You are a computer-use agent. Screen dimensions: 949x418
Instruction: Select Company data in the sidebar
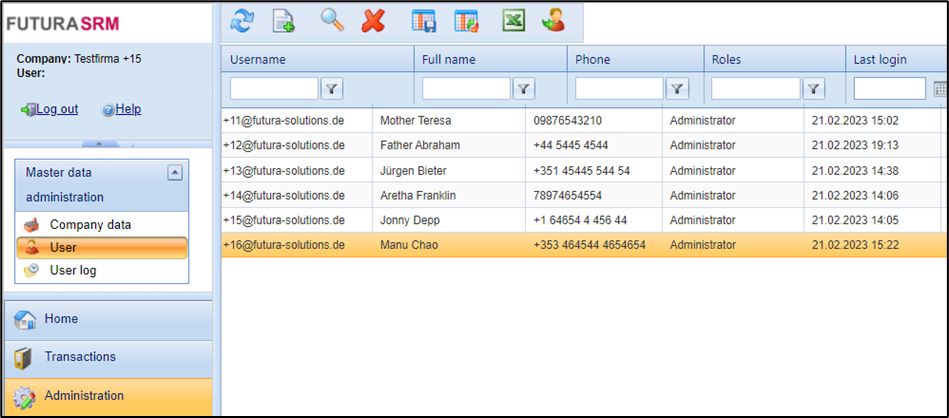click(x=90, y=225)
